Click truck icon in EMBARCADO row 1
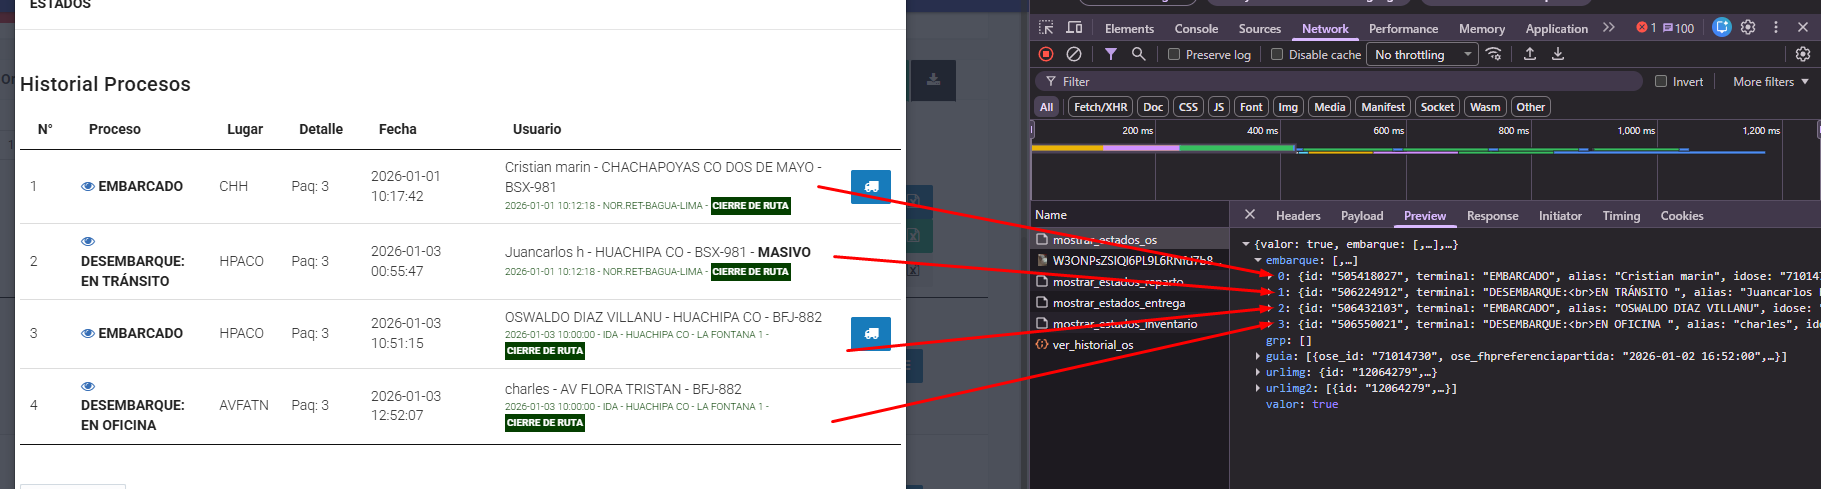 870,187
